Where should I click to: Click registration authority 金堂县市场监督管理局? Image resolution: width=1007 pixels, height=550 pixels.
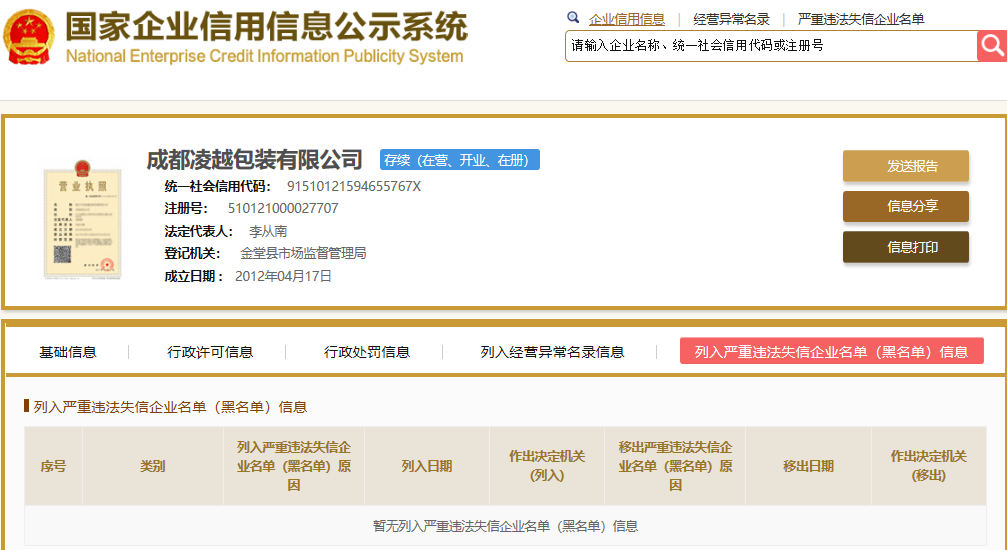pyautogui.click(x=303, y=253)
